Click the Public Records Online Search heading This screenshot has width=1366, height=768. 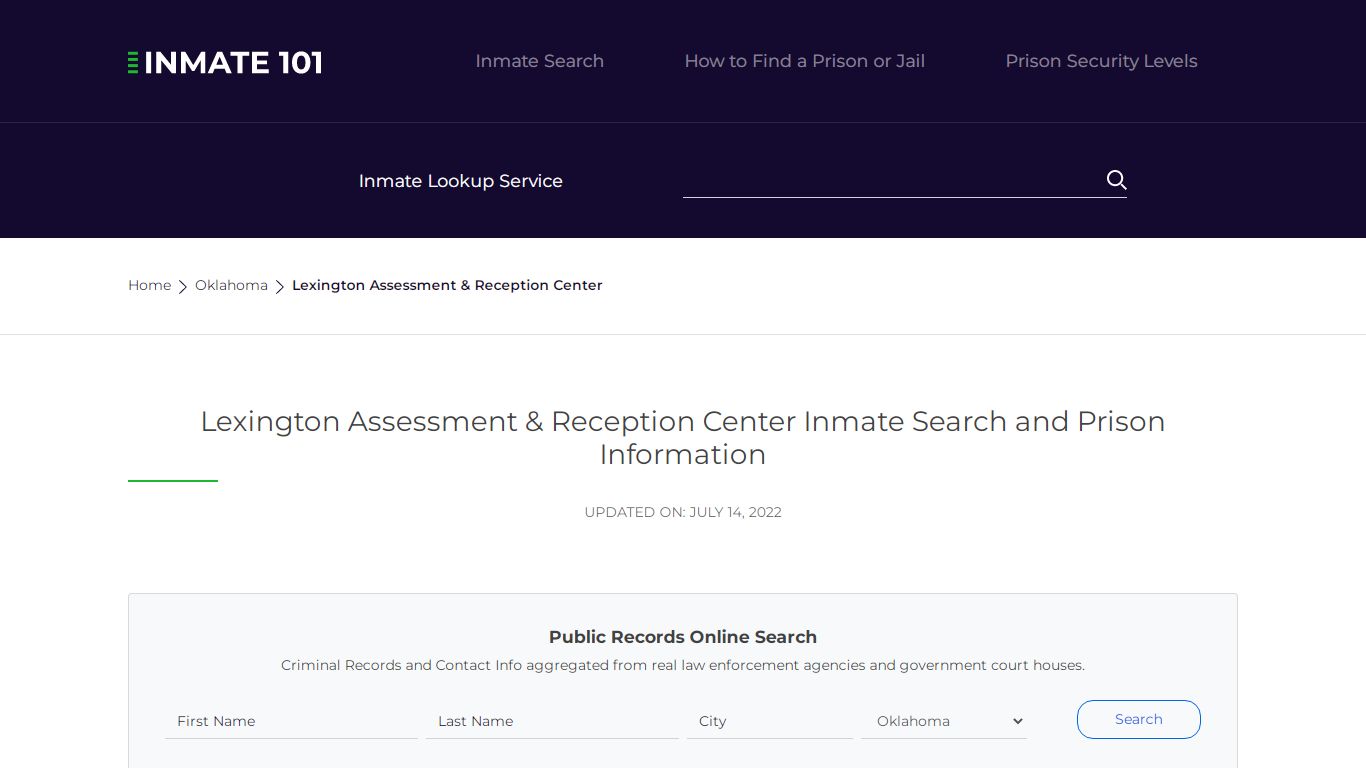tap(683, 637)
